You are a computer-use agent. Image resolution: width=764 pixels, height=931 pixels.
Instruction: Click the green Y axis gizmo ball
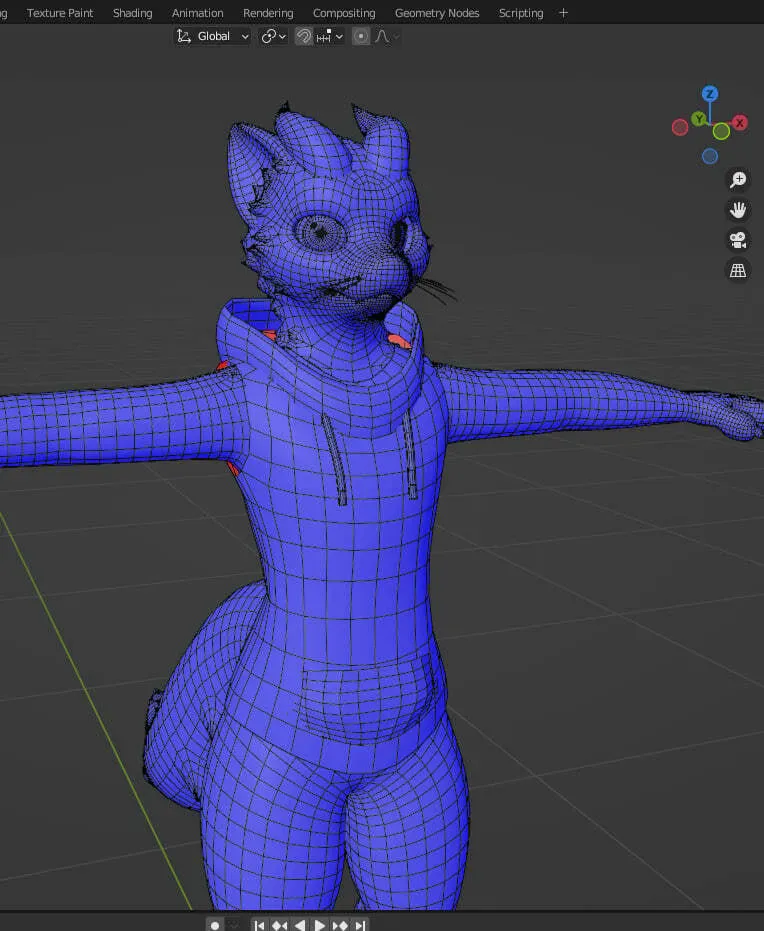coord(699,119)
